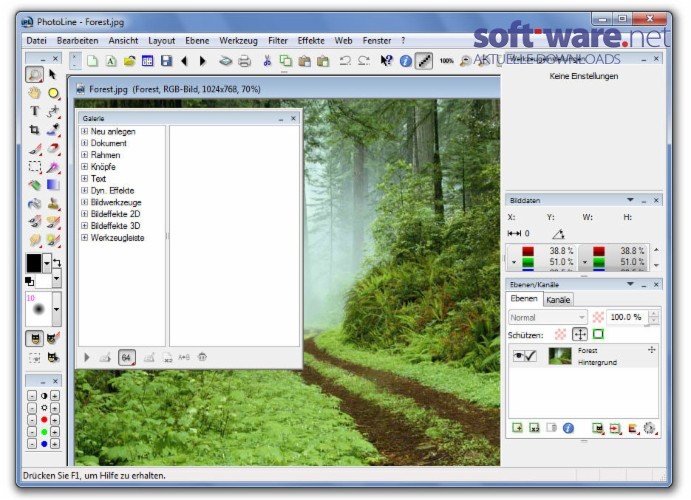
Task: Open the Normal blend mode dropdown
Action: coord(548,317)
